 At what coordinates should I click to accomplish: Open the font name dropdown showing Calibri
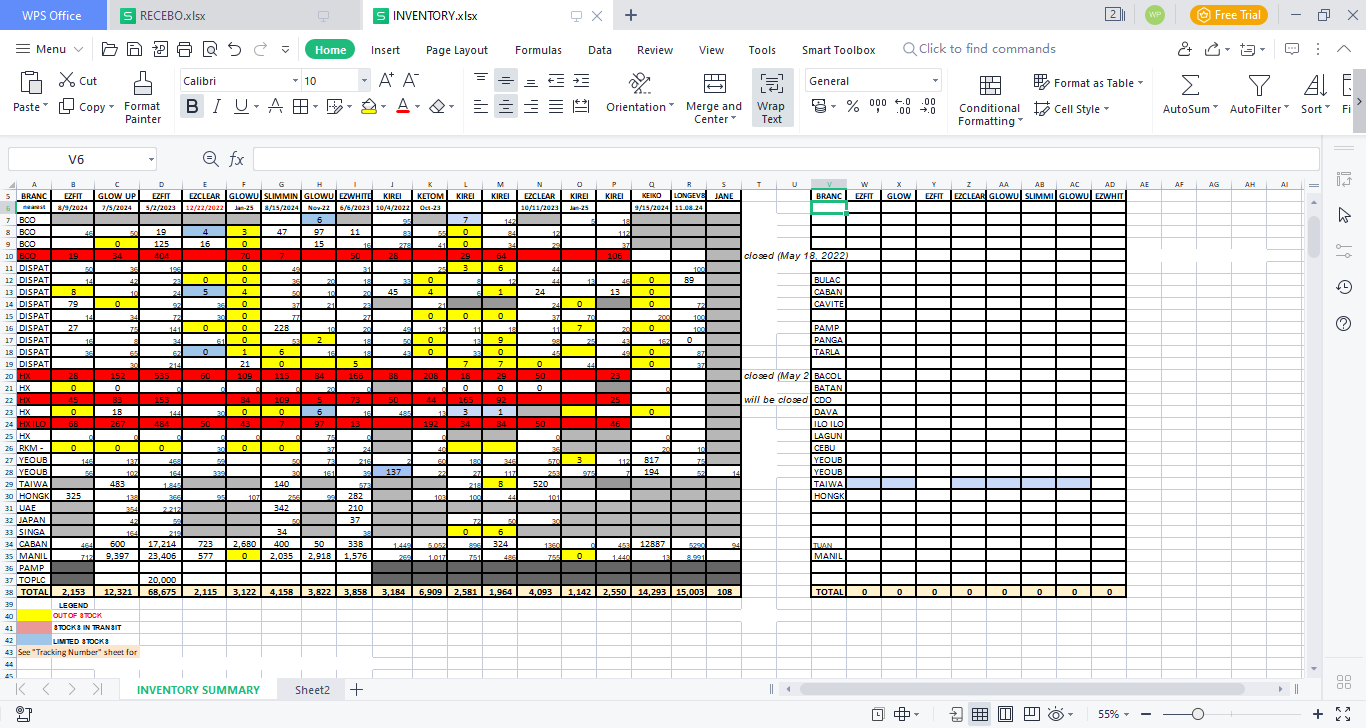point(295,81)
